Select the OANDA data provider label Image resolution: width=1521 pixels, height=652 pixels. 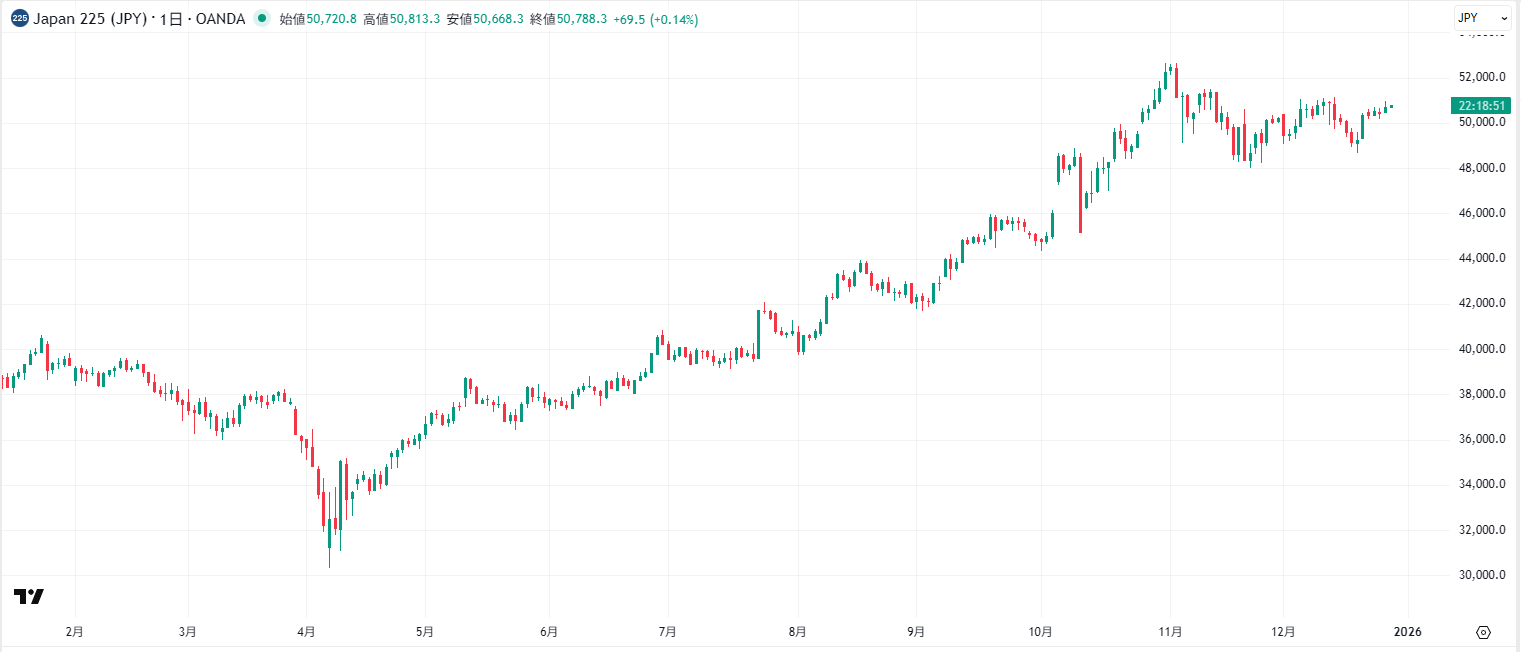click(x=220, y=18)
